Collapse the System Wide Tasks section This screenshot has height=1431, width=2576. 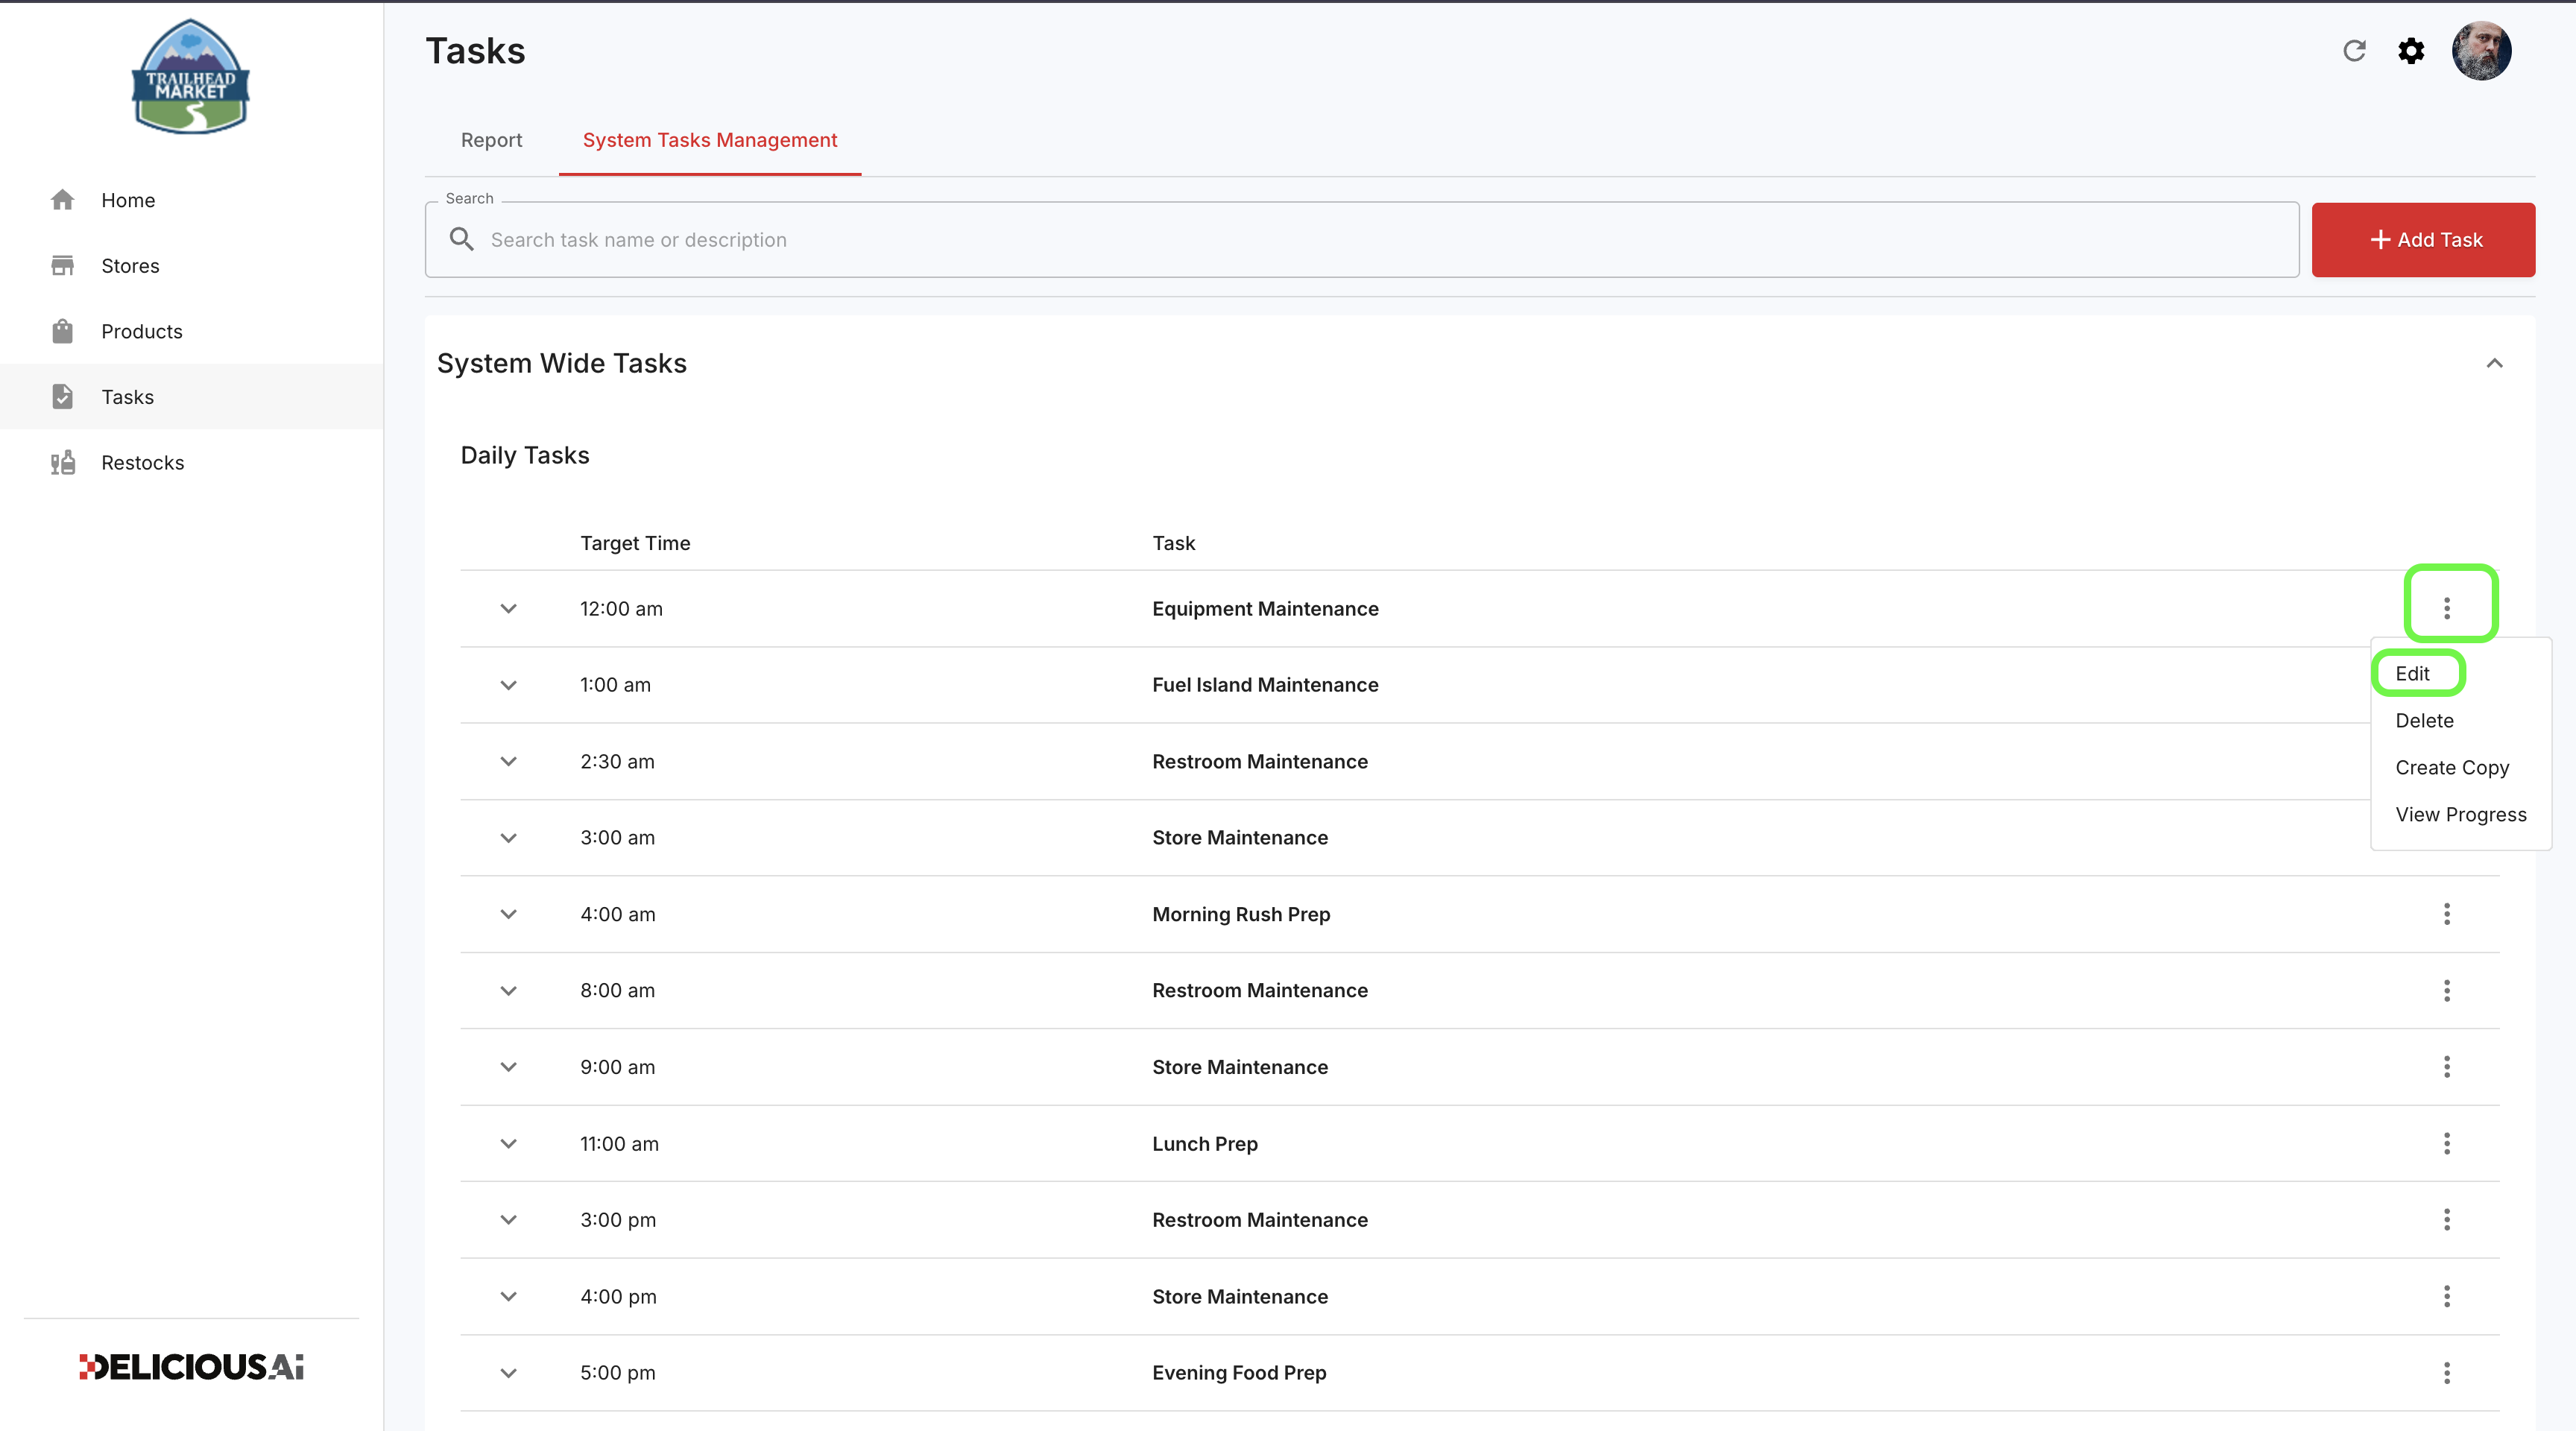point(2494,363)
